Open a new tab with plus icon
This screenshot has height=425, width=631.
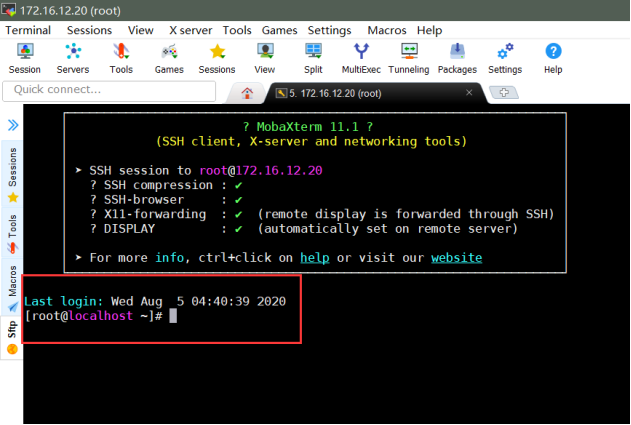pyautogui.click(x=504, y=93)
